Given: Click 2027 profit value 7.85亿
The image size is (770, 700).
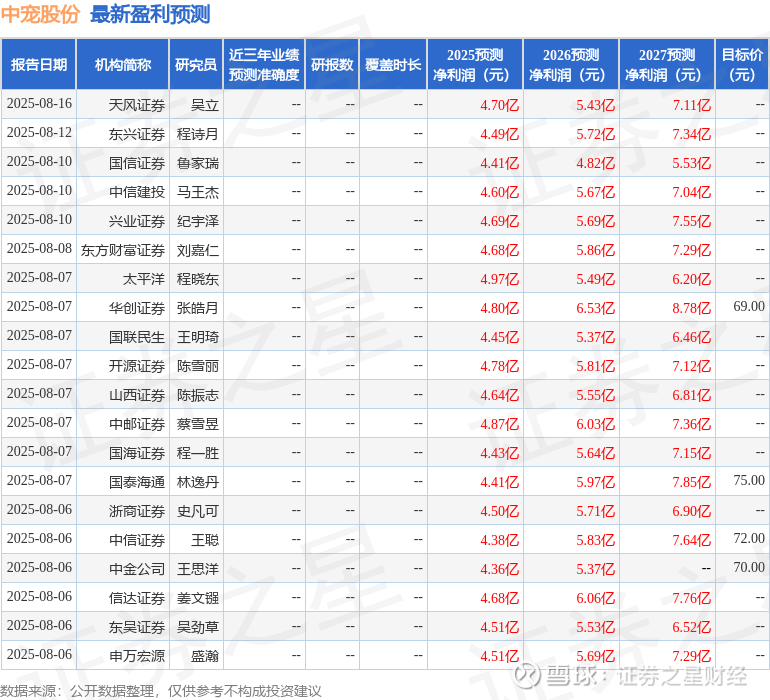Looking at the screenshot, I should click(x=691, y=482).
